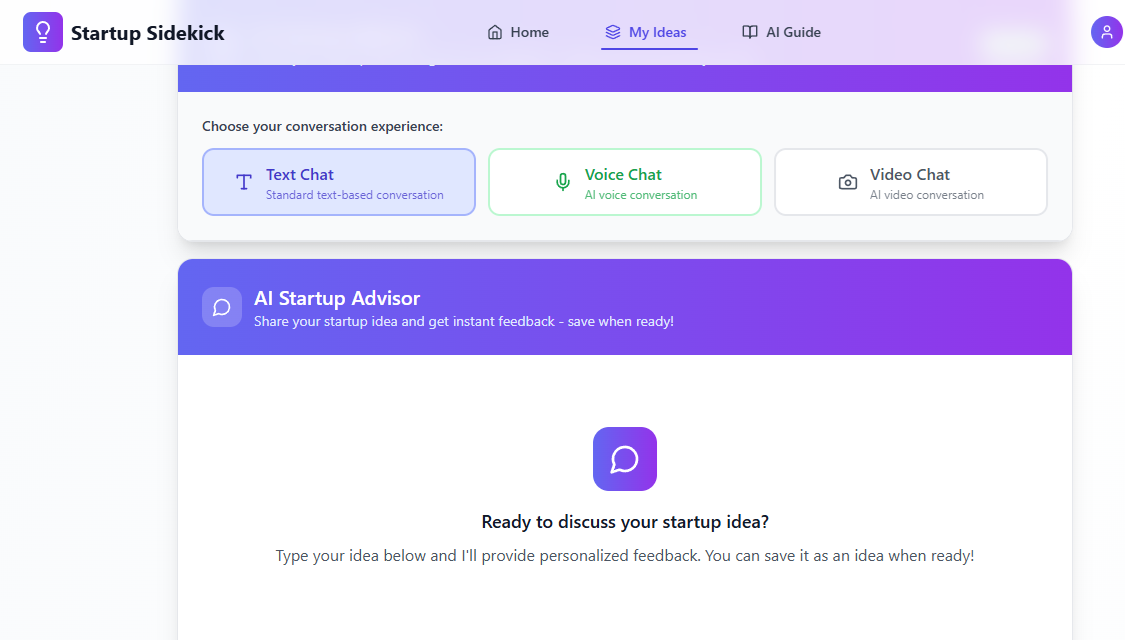Screen dimensions: 1125x640
Task: Click the camera icon for Video Chat
Action: 848,181
